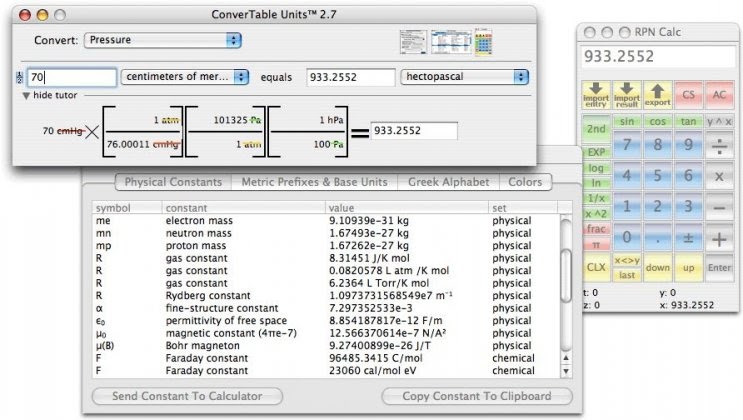Click the multiply key
This screenshot has height=420, width=743.
[x=719, y=176]
